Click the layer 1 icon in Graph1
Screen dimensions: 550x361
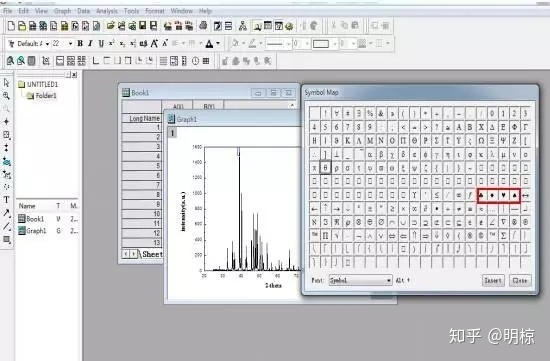tap(172, 133)
